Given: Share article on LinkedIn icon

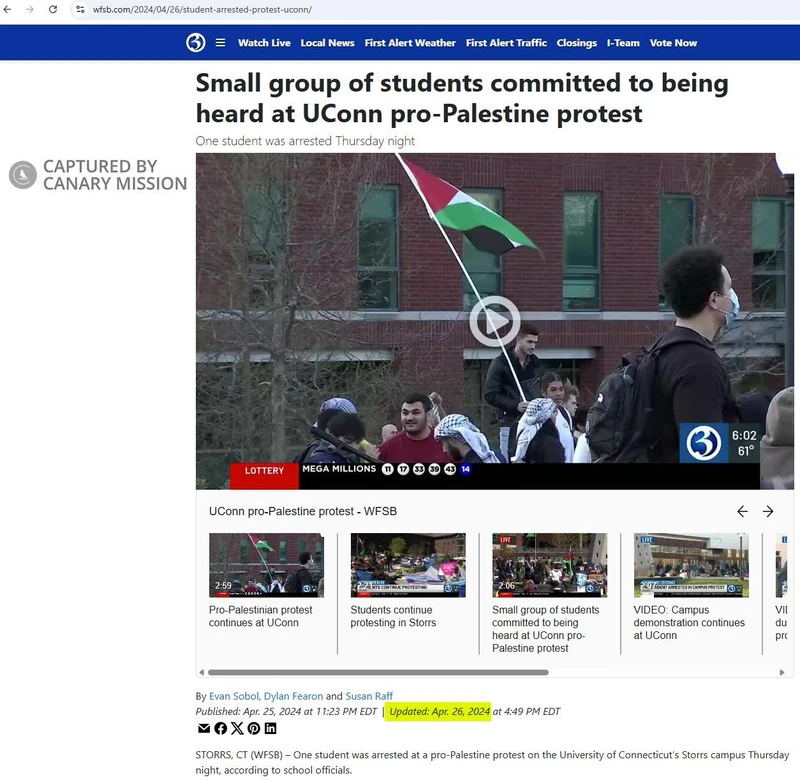Looking at the screenshot, I should click(270, 728).
